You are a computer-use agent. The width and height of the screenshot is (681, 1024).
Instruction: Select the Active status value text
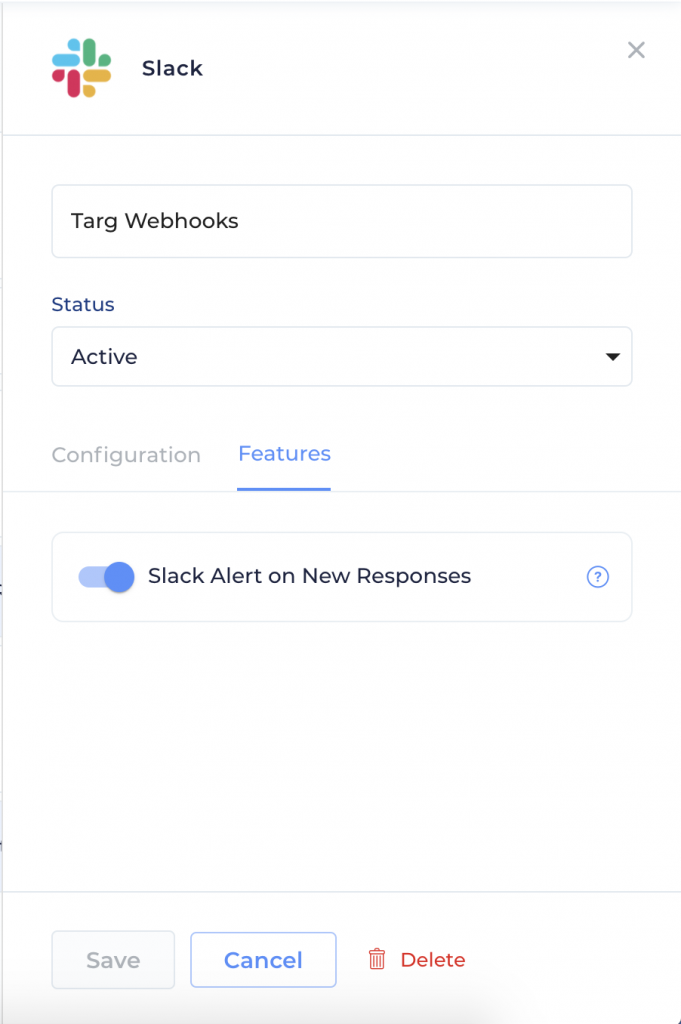[104, 357]
